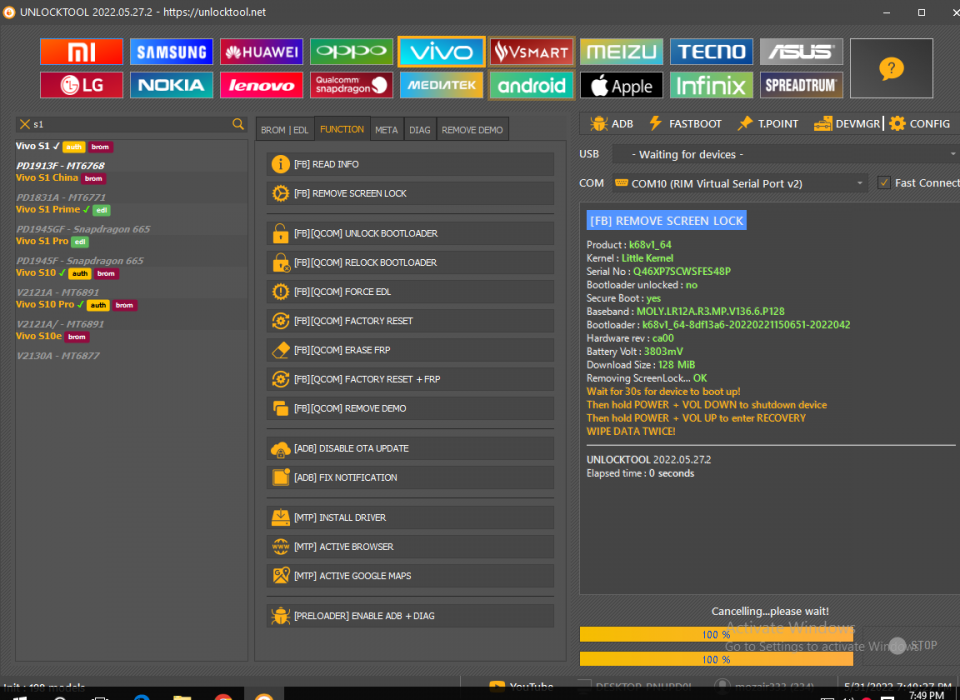Viewport: 960px width, 700px height.
Task: Run [FB][QCOM] ERASE FRP
Action: [x=410, y=350]
